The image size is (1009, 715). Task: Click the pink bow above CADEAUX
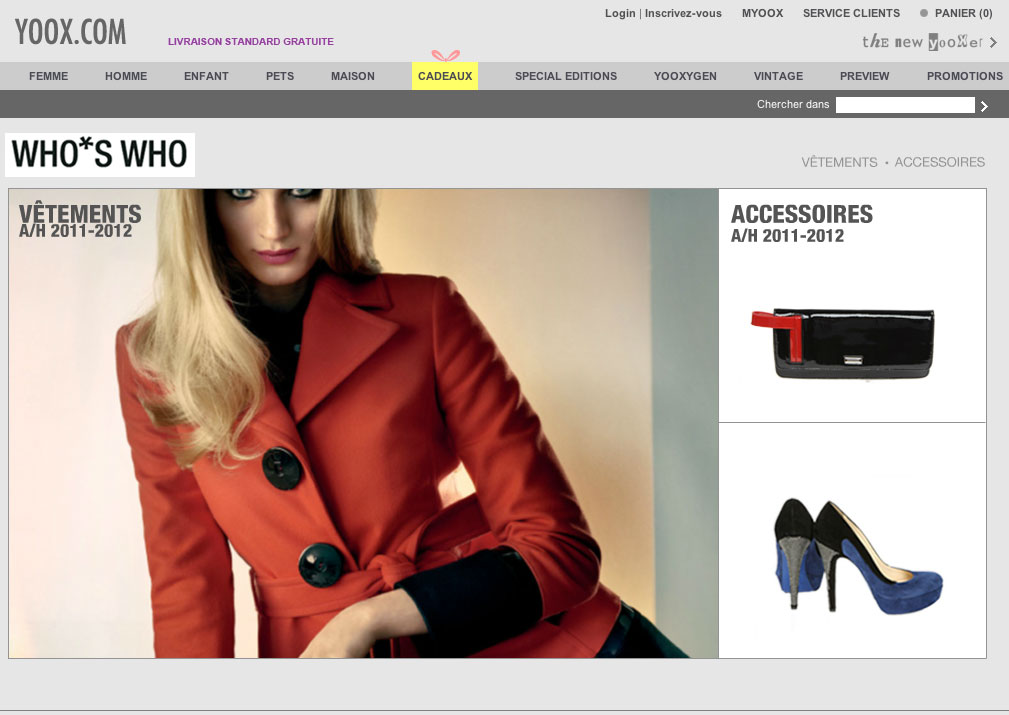(x=445, y=56)
